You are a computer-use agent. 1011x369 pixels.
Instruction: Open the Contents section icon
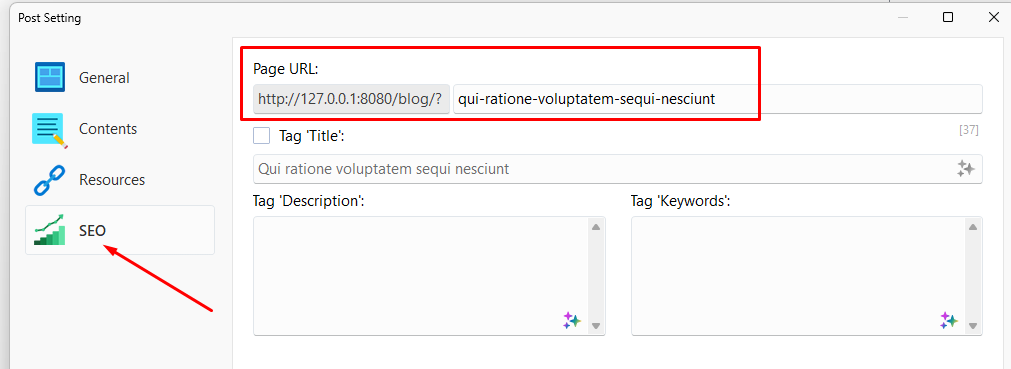pyautogui.click(x=50, y=129)
